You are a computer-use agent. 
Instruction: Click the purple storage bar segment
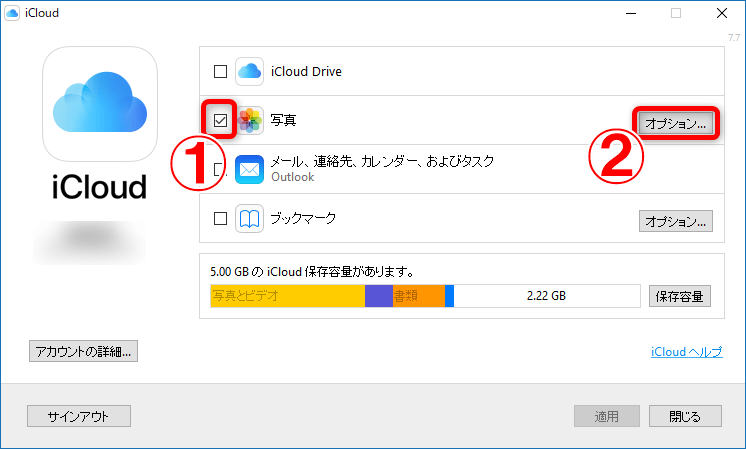(x=378, y=296)
